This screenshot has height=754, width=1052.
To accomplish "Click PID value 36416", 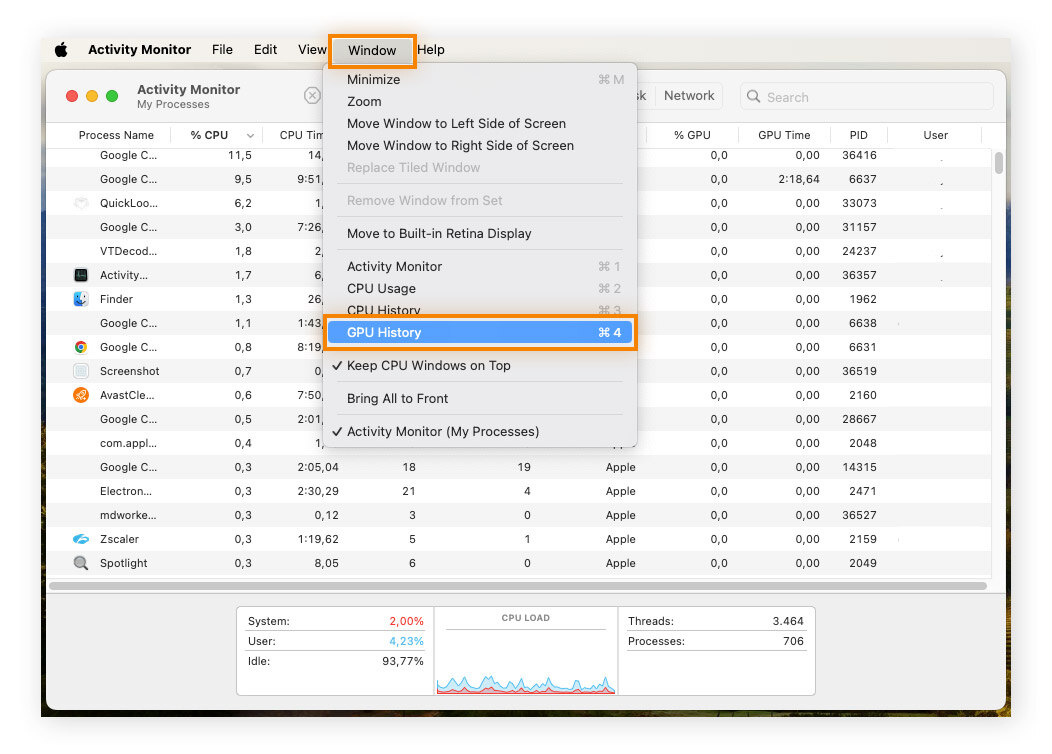I will click(859, 155).
